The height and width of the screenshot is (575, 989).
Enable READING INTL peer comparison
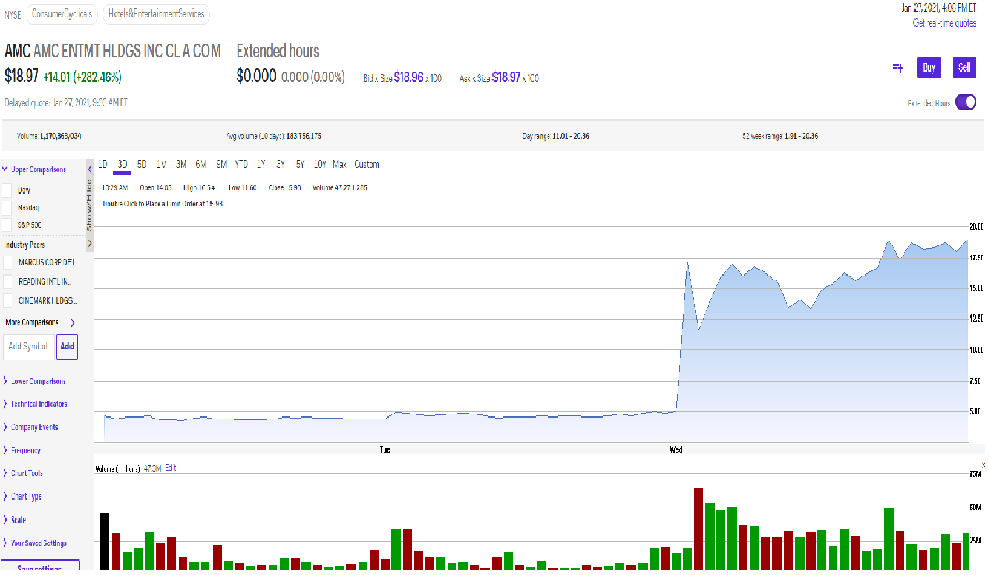8,281
